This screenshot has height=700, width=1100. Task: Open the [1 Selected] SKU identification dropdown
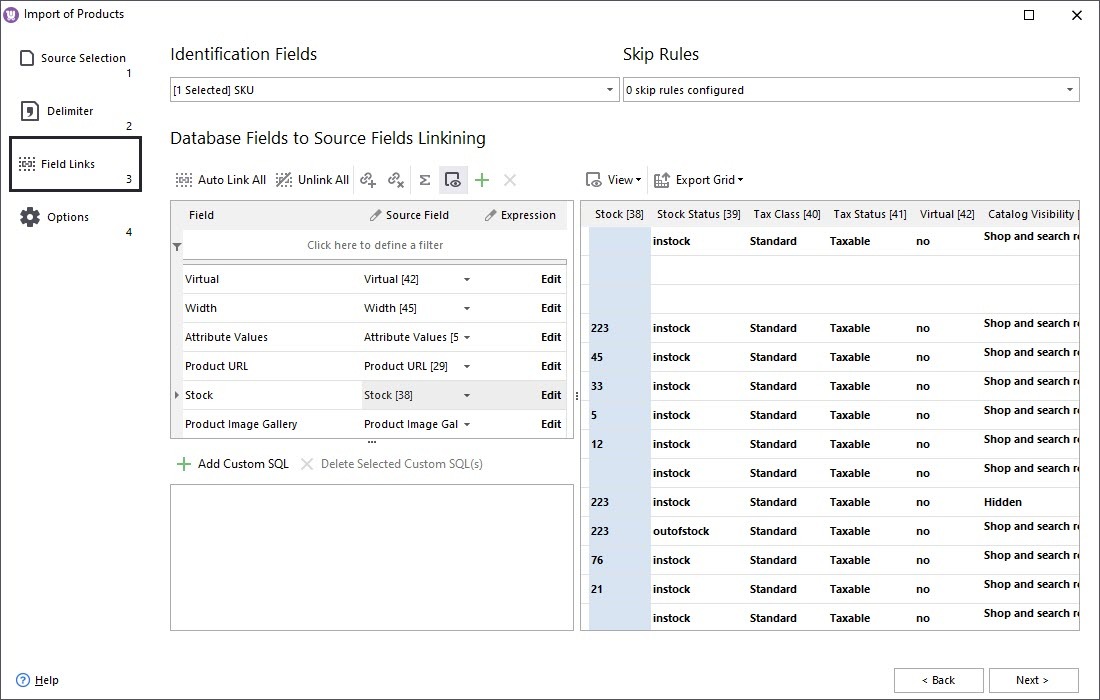coord(609,89)
